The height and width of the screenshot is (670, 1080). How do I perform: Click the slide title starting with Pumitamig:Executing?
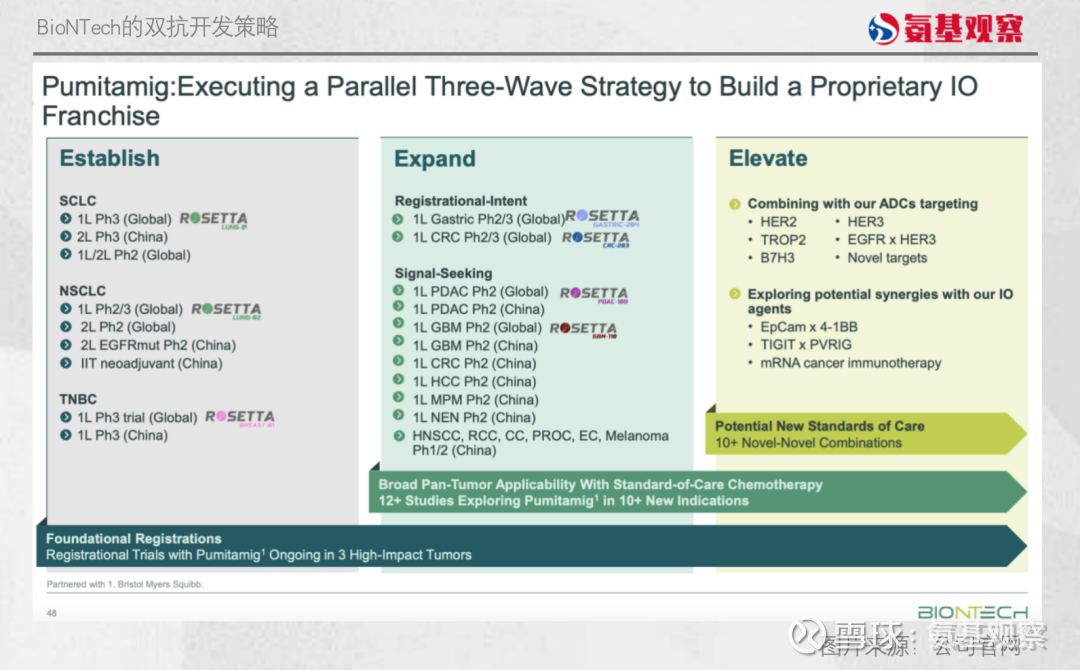510,101
